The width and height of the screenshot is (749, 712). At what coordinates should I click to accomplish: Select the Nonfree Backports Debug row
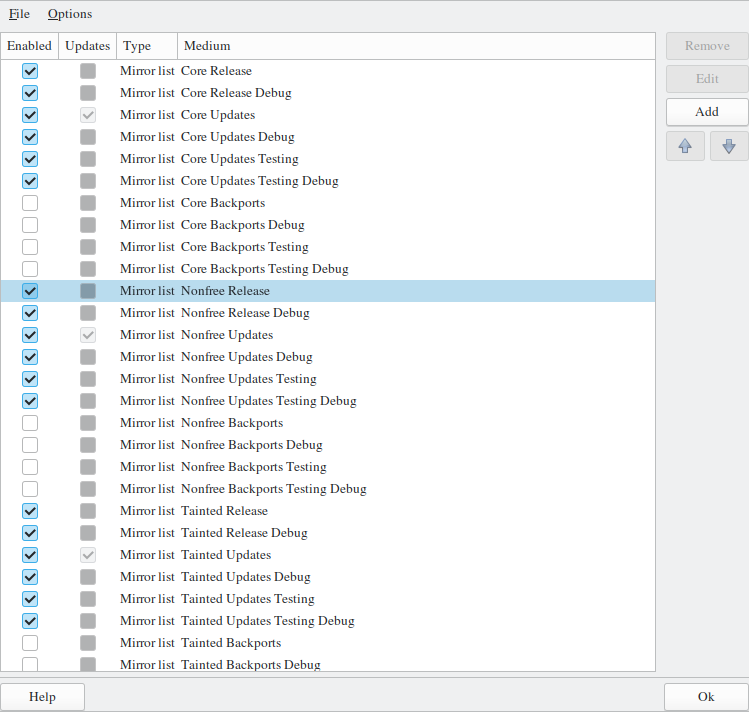tap(328, 445)
